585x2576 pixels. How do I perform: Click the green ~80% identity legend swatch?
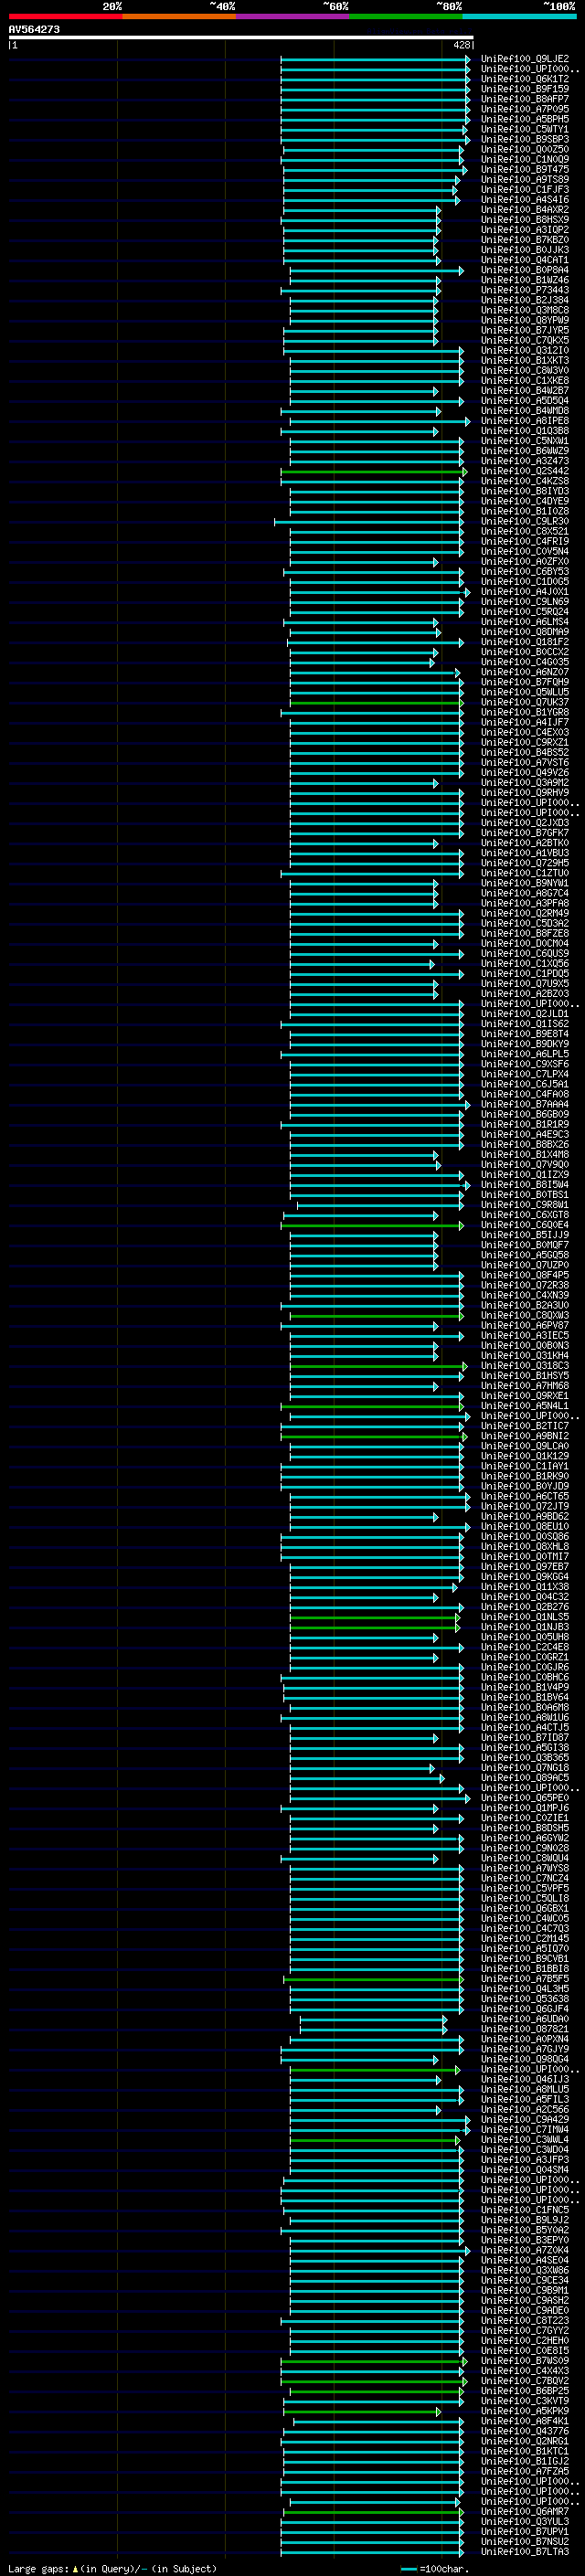tap(406, 16)
